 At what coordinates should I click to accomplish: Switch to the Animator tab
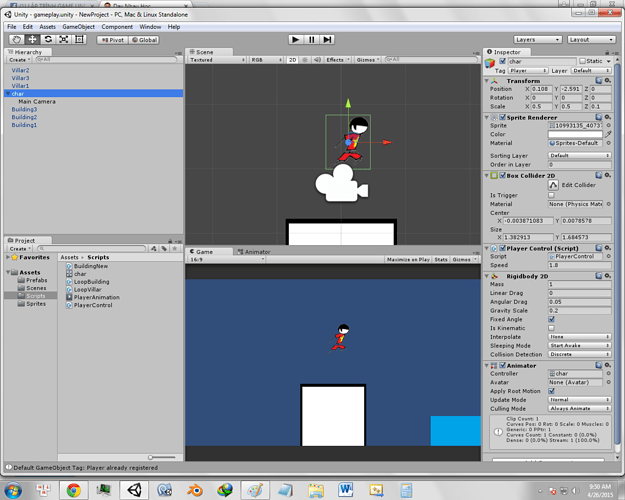pyautogui.click(x=257, y=252)
